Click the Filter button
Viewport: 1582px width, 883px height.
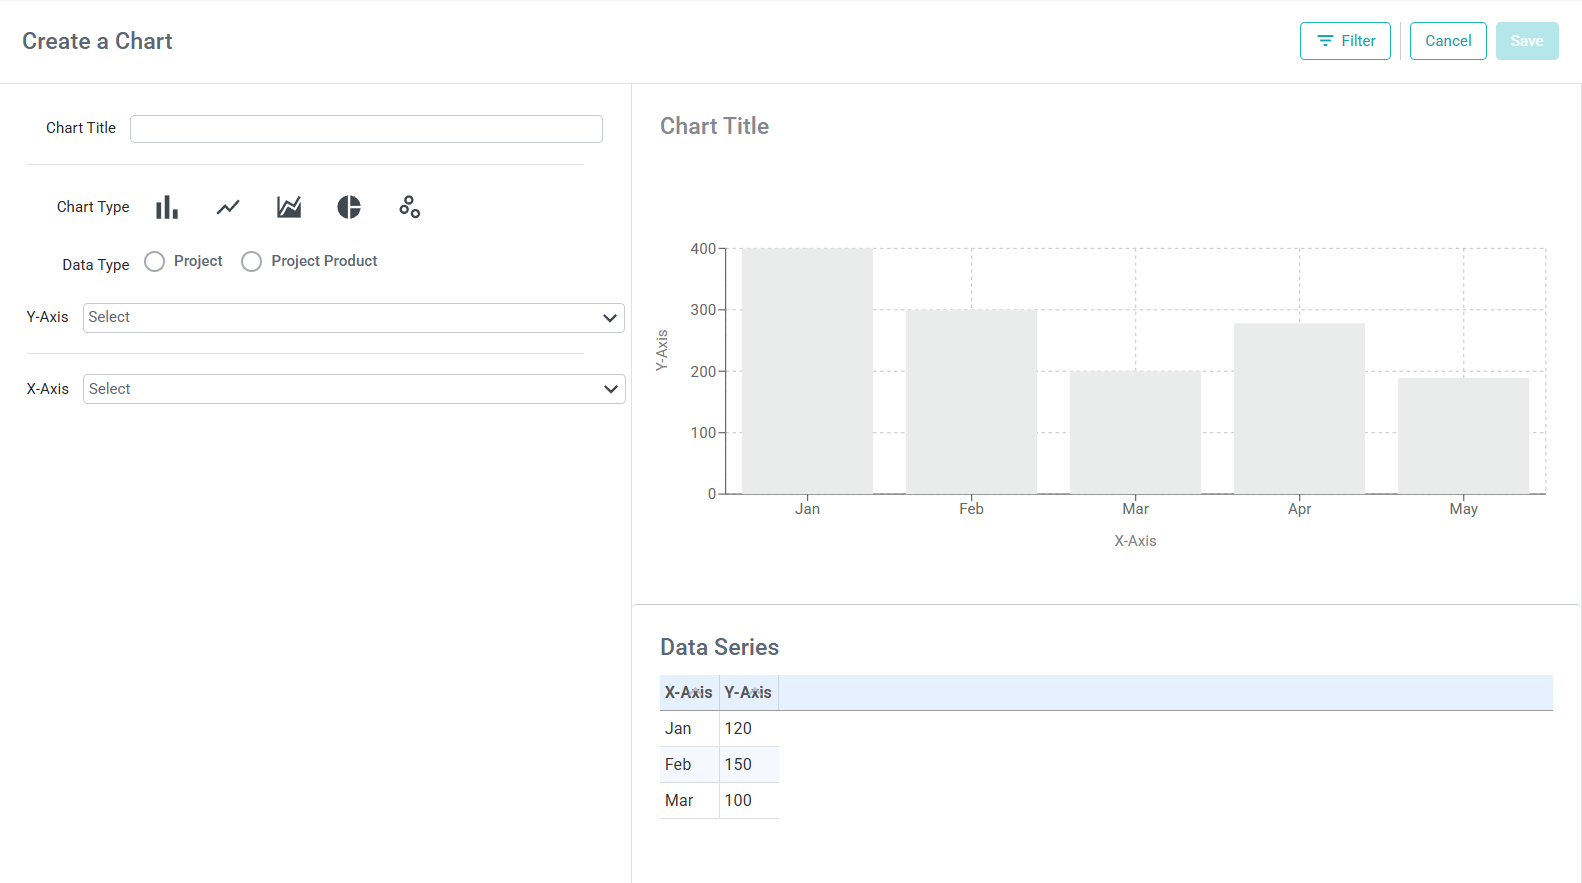1345,41
